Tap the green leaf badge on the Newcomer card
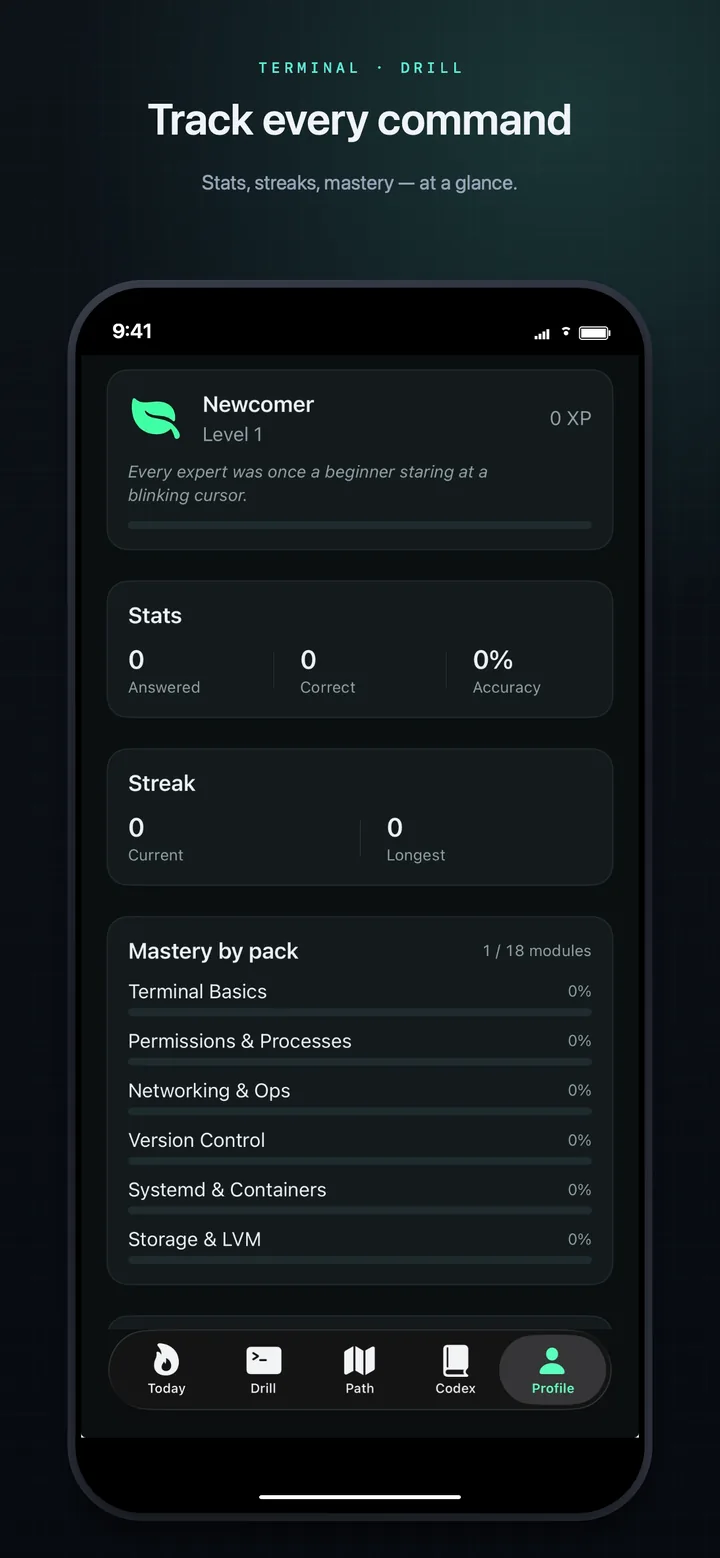The height and width of the screenshot is (1558, 720). coord(155,419)
